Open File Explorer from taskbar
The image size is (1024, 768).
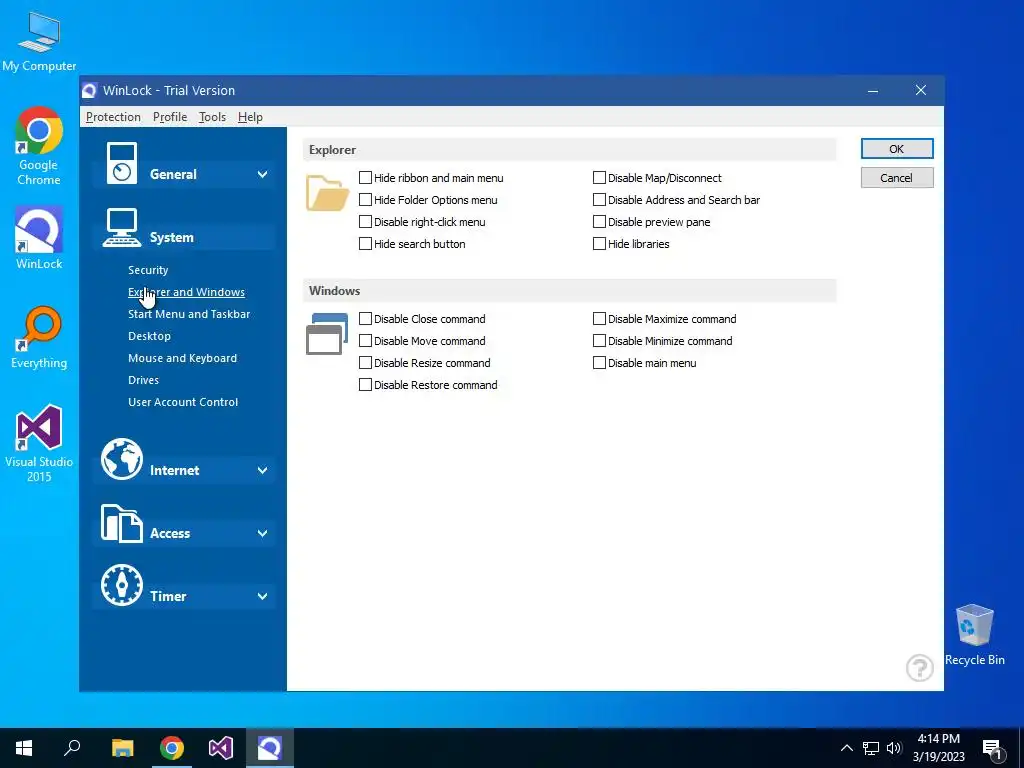coord(122,748)
